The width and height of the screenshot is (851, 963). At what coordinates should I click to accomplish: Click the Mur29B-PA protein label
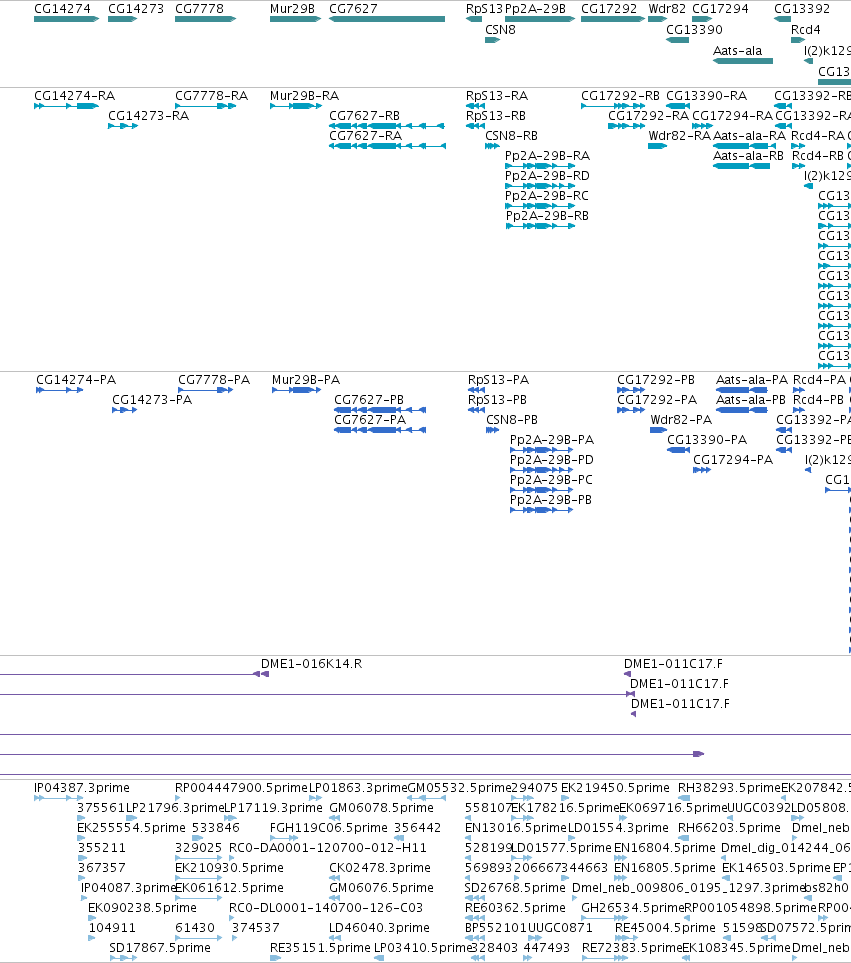[306, 380]
